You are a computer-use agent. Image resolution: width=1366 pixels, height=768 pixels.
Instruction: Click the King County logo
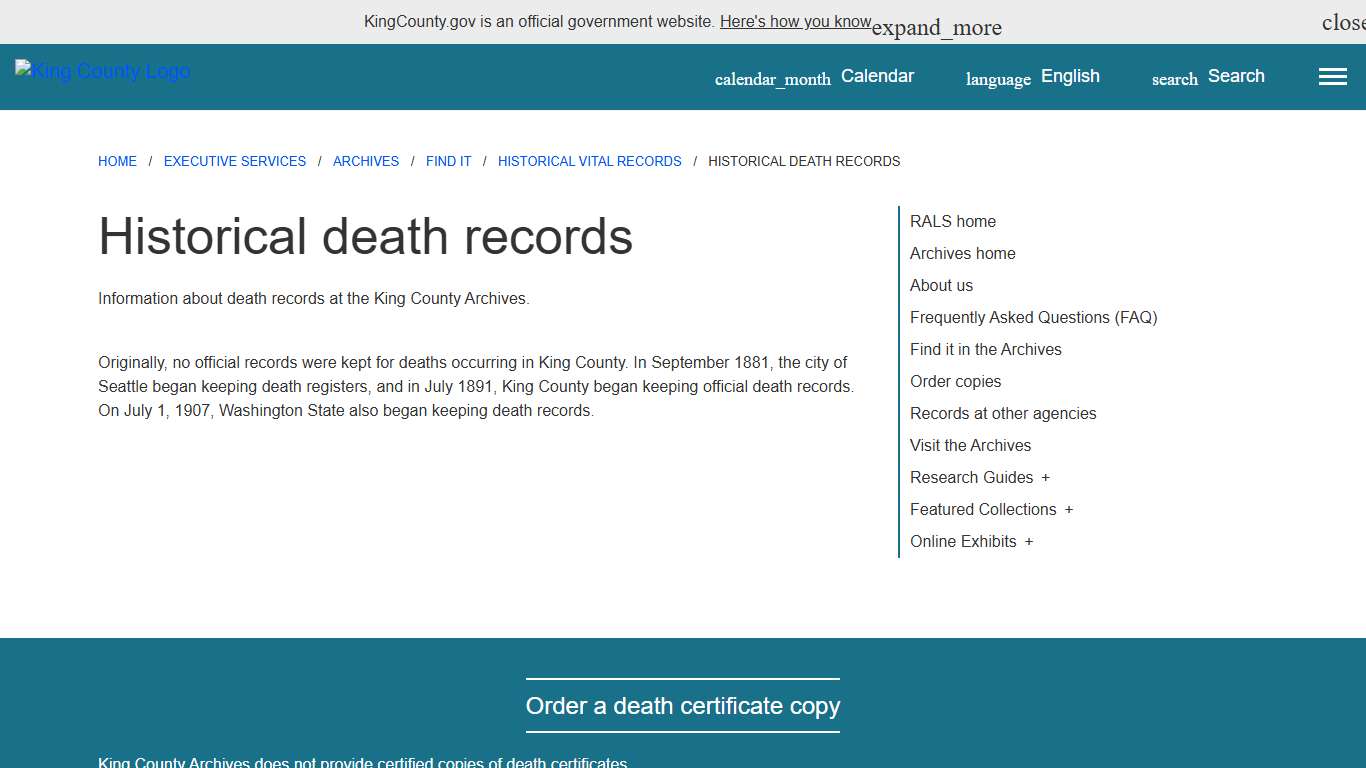(101, 71)
